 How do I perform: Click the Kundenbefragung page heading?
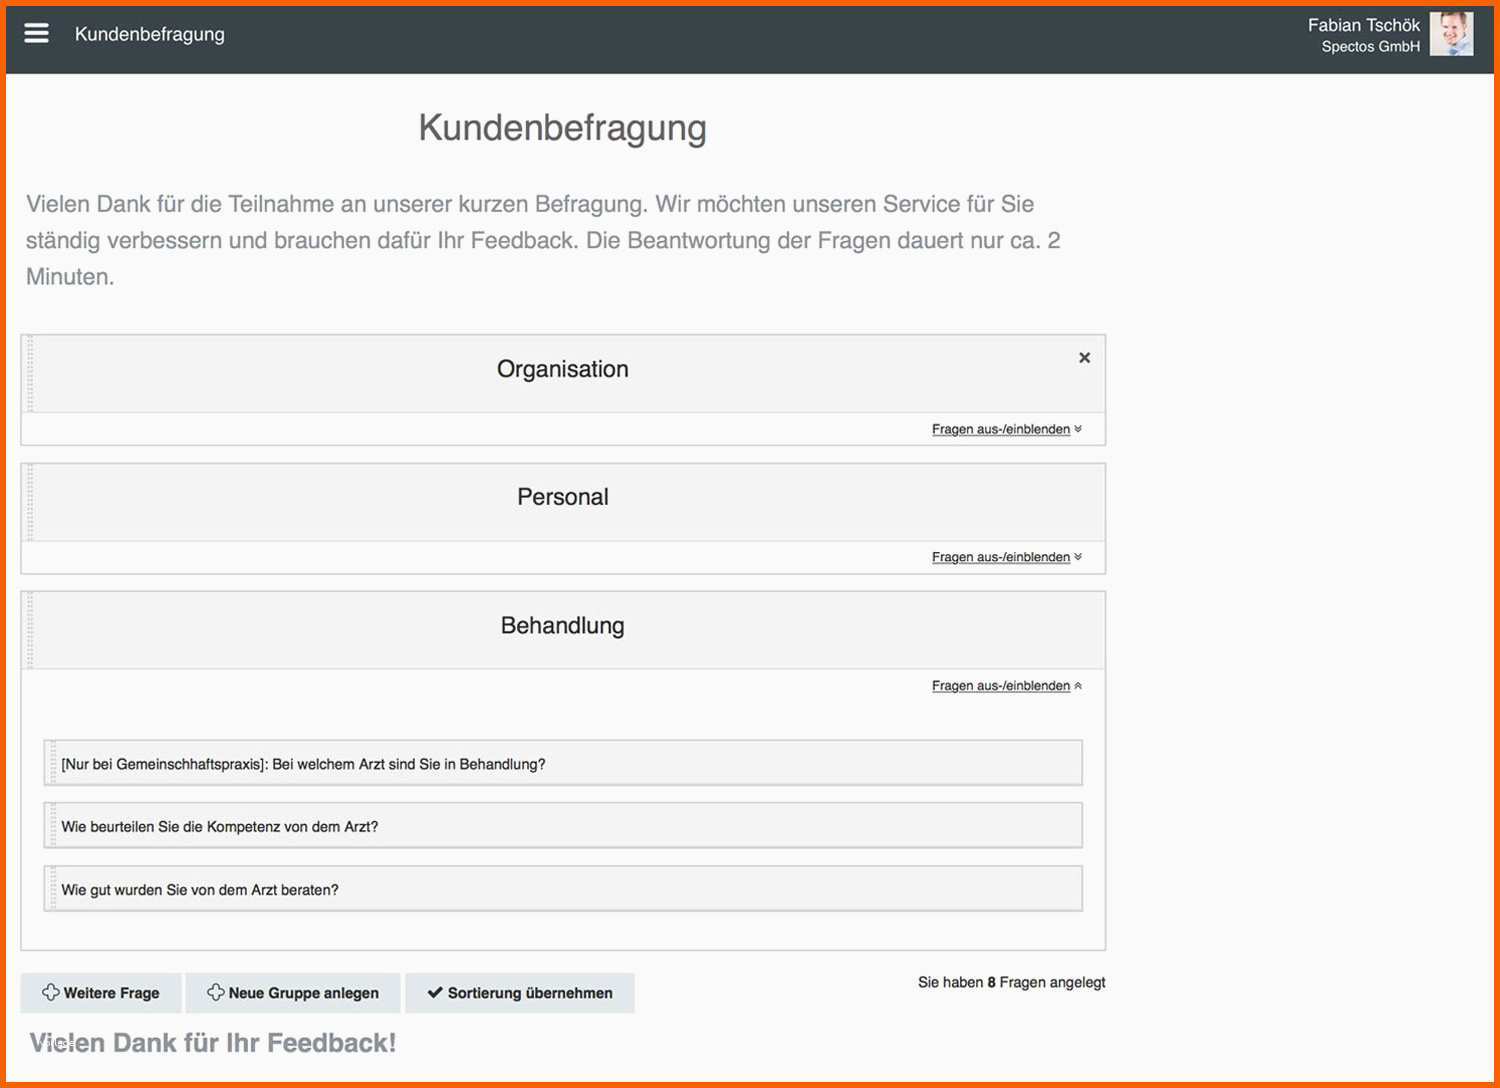(x=562, y=128)
